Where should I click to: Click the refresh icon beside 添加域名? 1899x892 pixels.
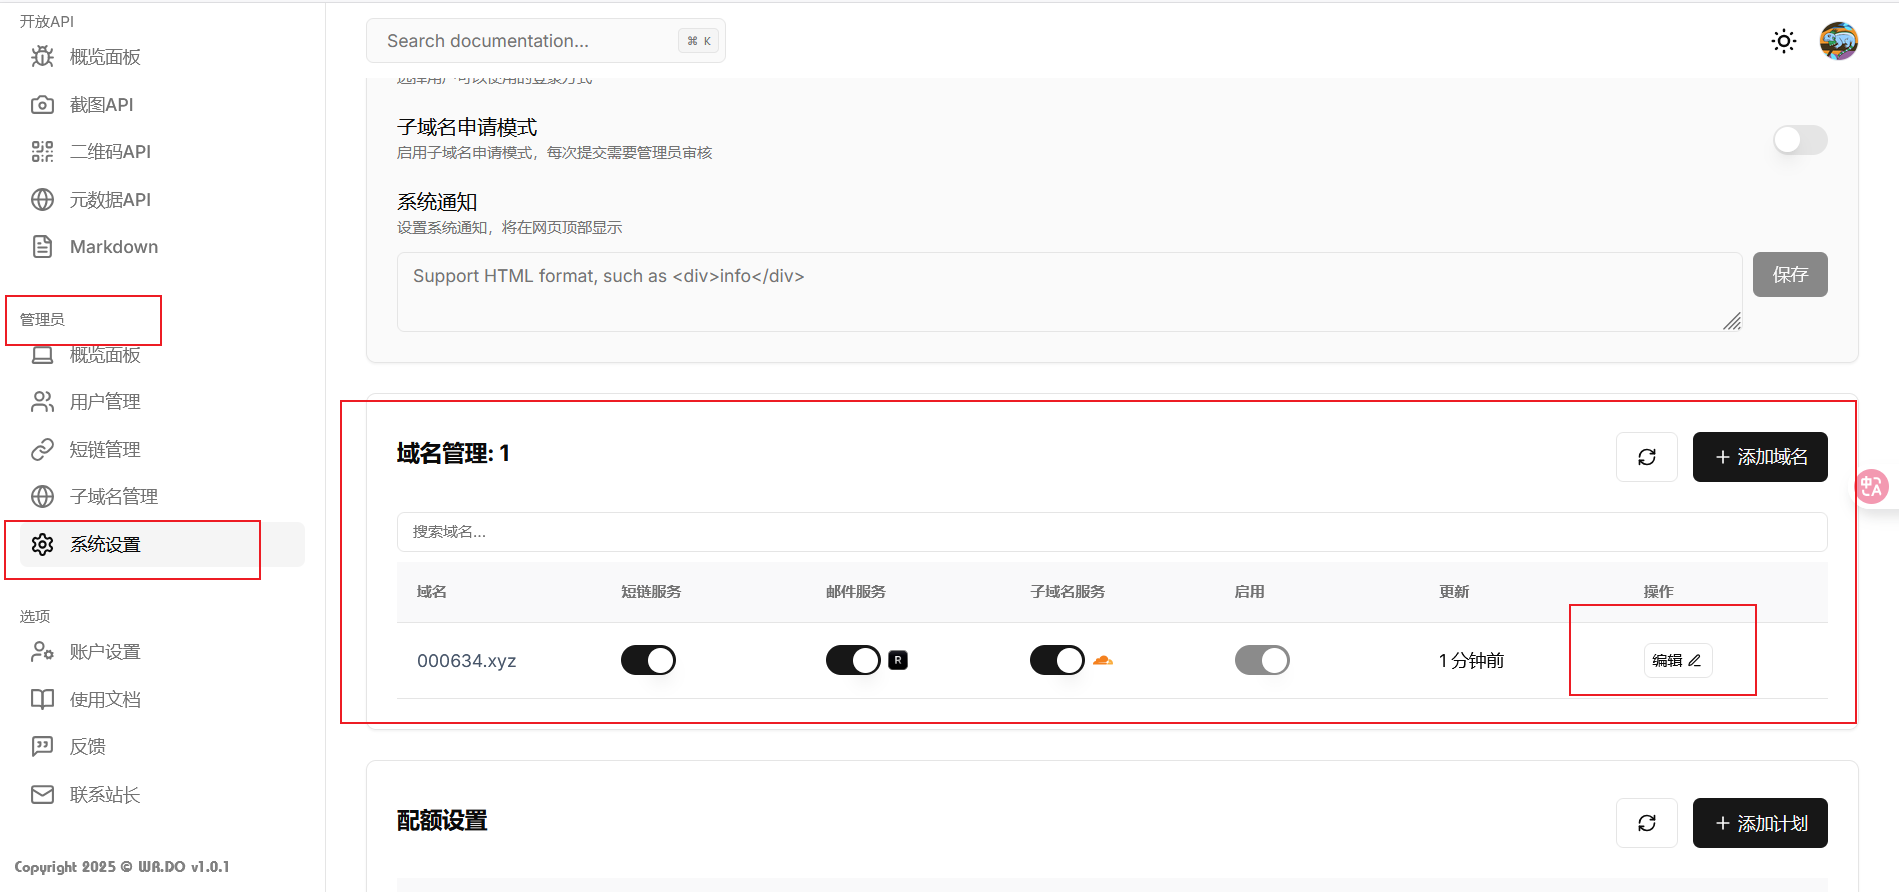(1646, 457)
